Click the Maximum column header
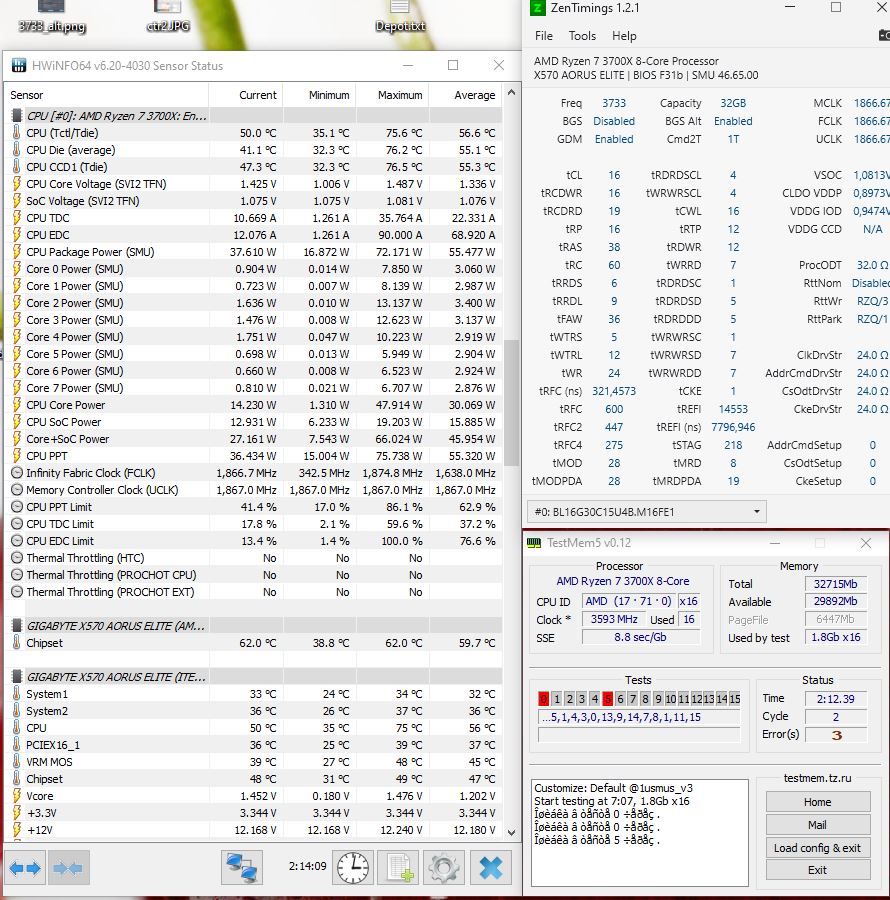This screenshot has width=890, height=900. tap(392, 95)
